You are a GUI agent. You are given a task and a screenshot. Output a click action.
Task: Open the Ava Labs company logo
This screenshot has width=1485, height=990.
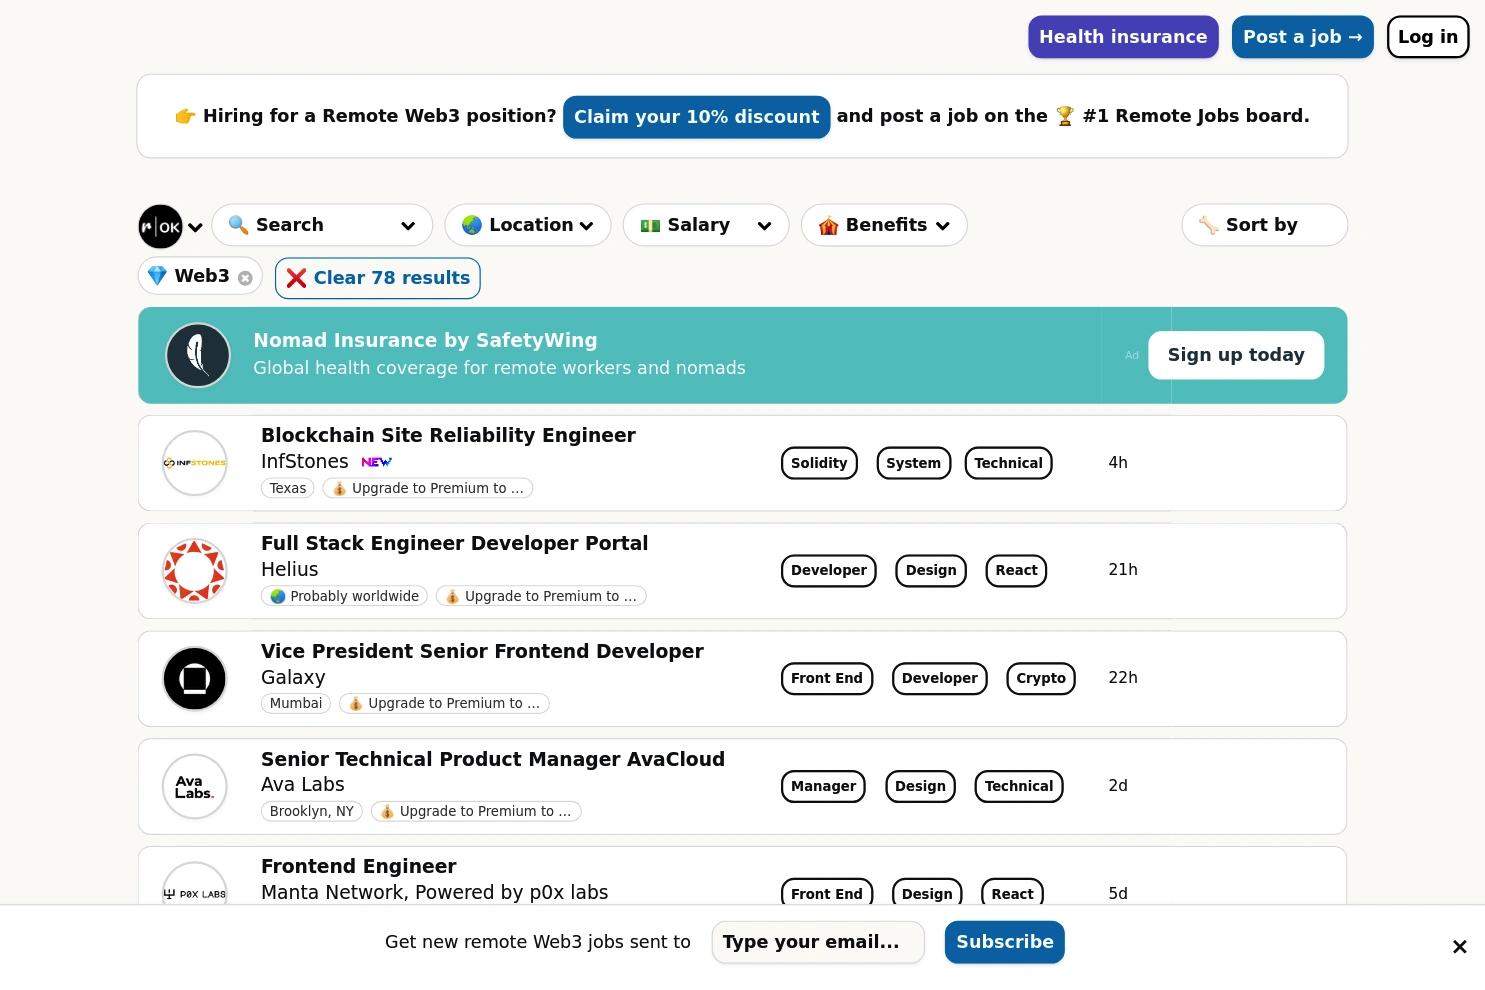[195, 787]
